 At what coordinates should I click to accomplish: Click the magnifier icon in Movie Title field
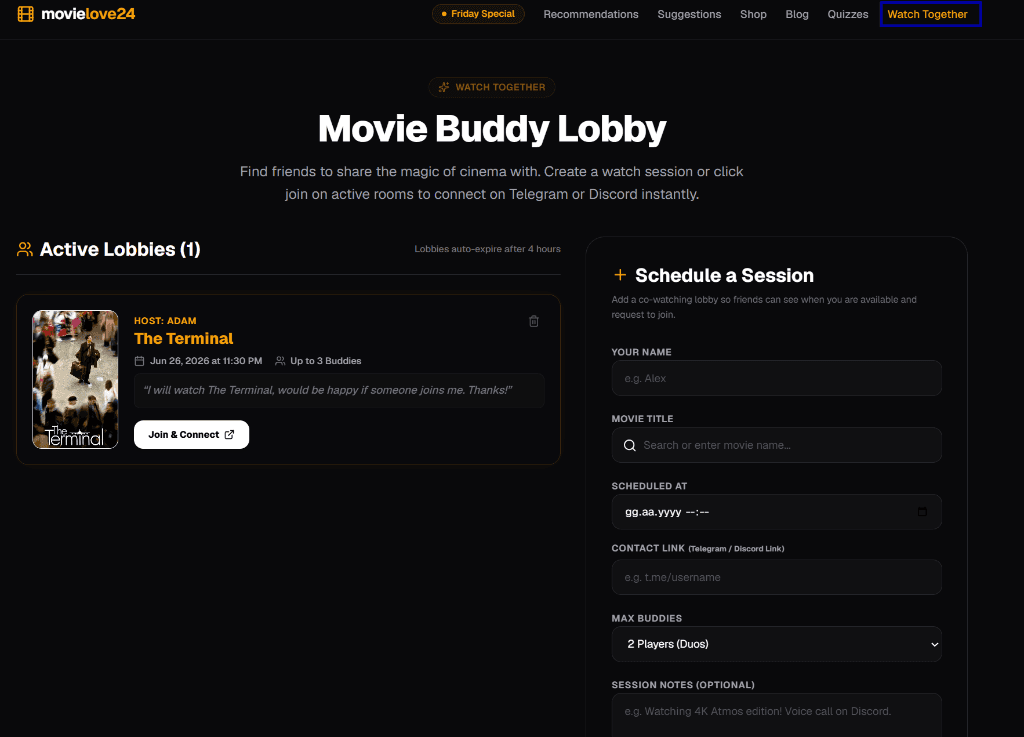click(x=630, y=445)
